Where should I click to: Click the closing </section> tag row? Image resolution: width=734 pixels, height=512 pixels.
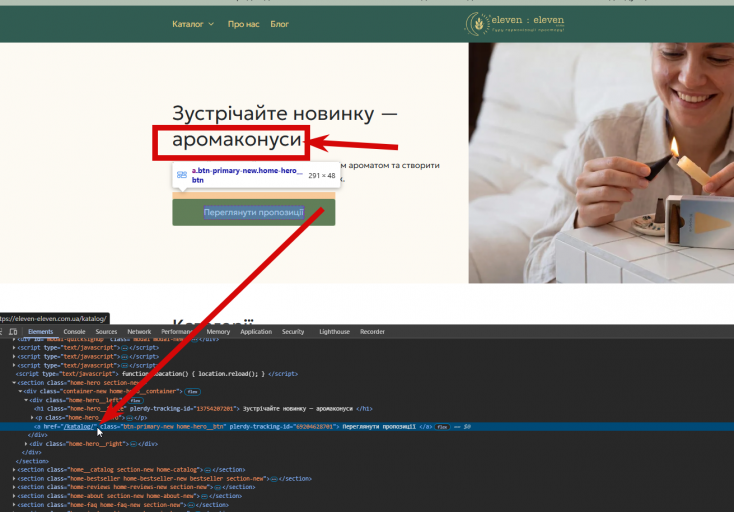(32, 461)
